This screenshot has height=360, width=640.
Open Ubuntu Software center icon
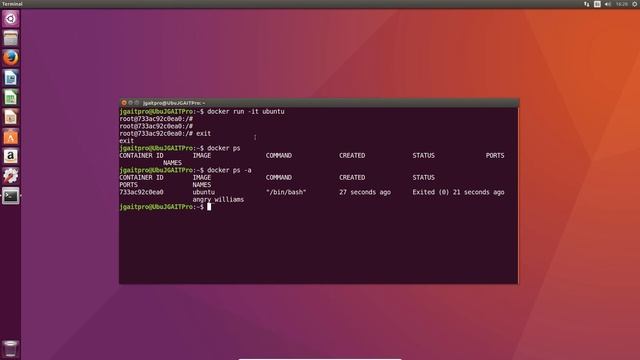click(x=11, y=137)
